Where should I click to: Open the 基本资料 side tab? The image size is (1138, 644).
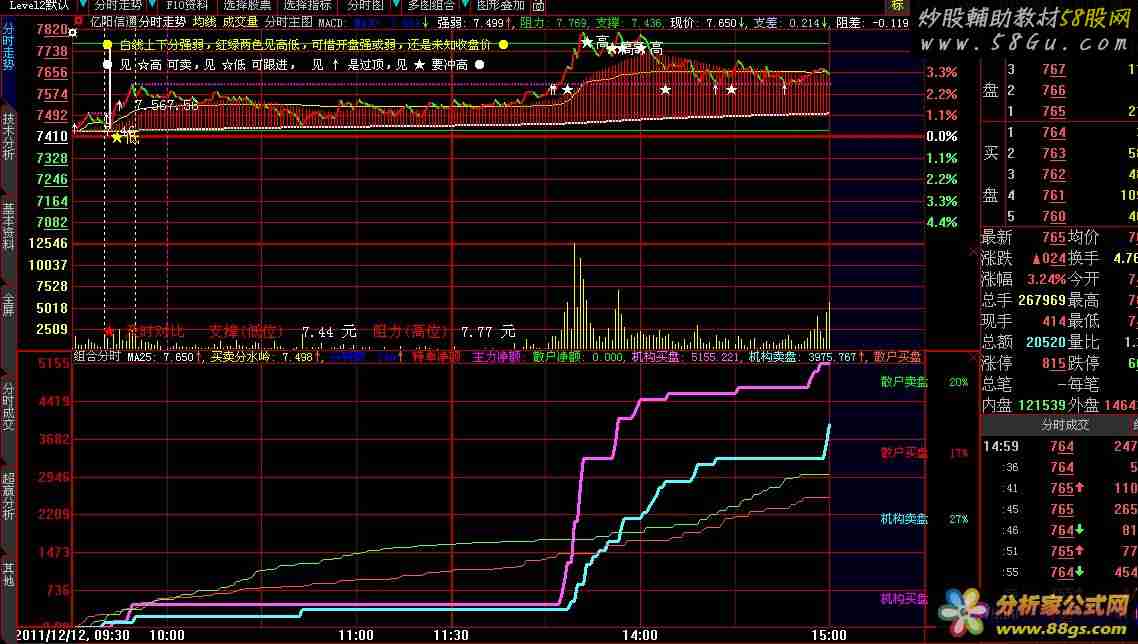click(x=8, y=227)
